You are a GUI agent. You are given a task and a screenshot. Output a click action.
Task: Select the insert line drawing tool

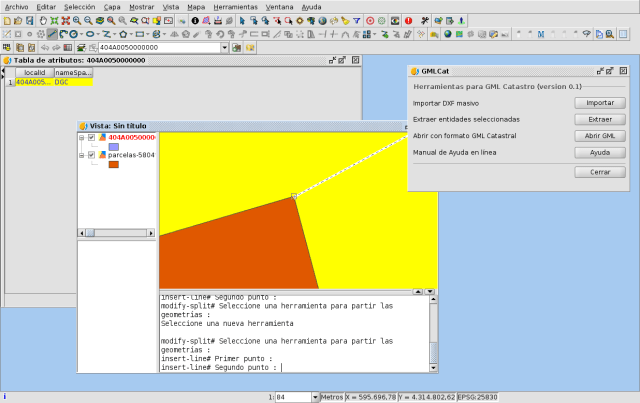[x=52, y=34]
